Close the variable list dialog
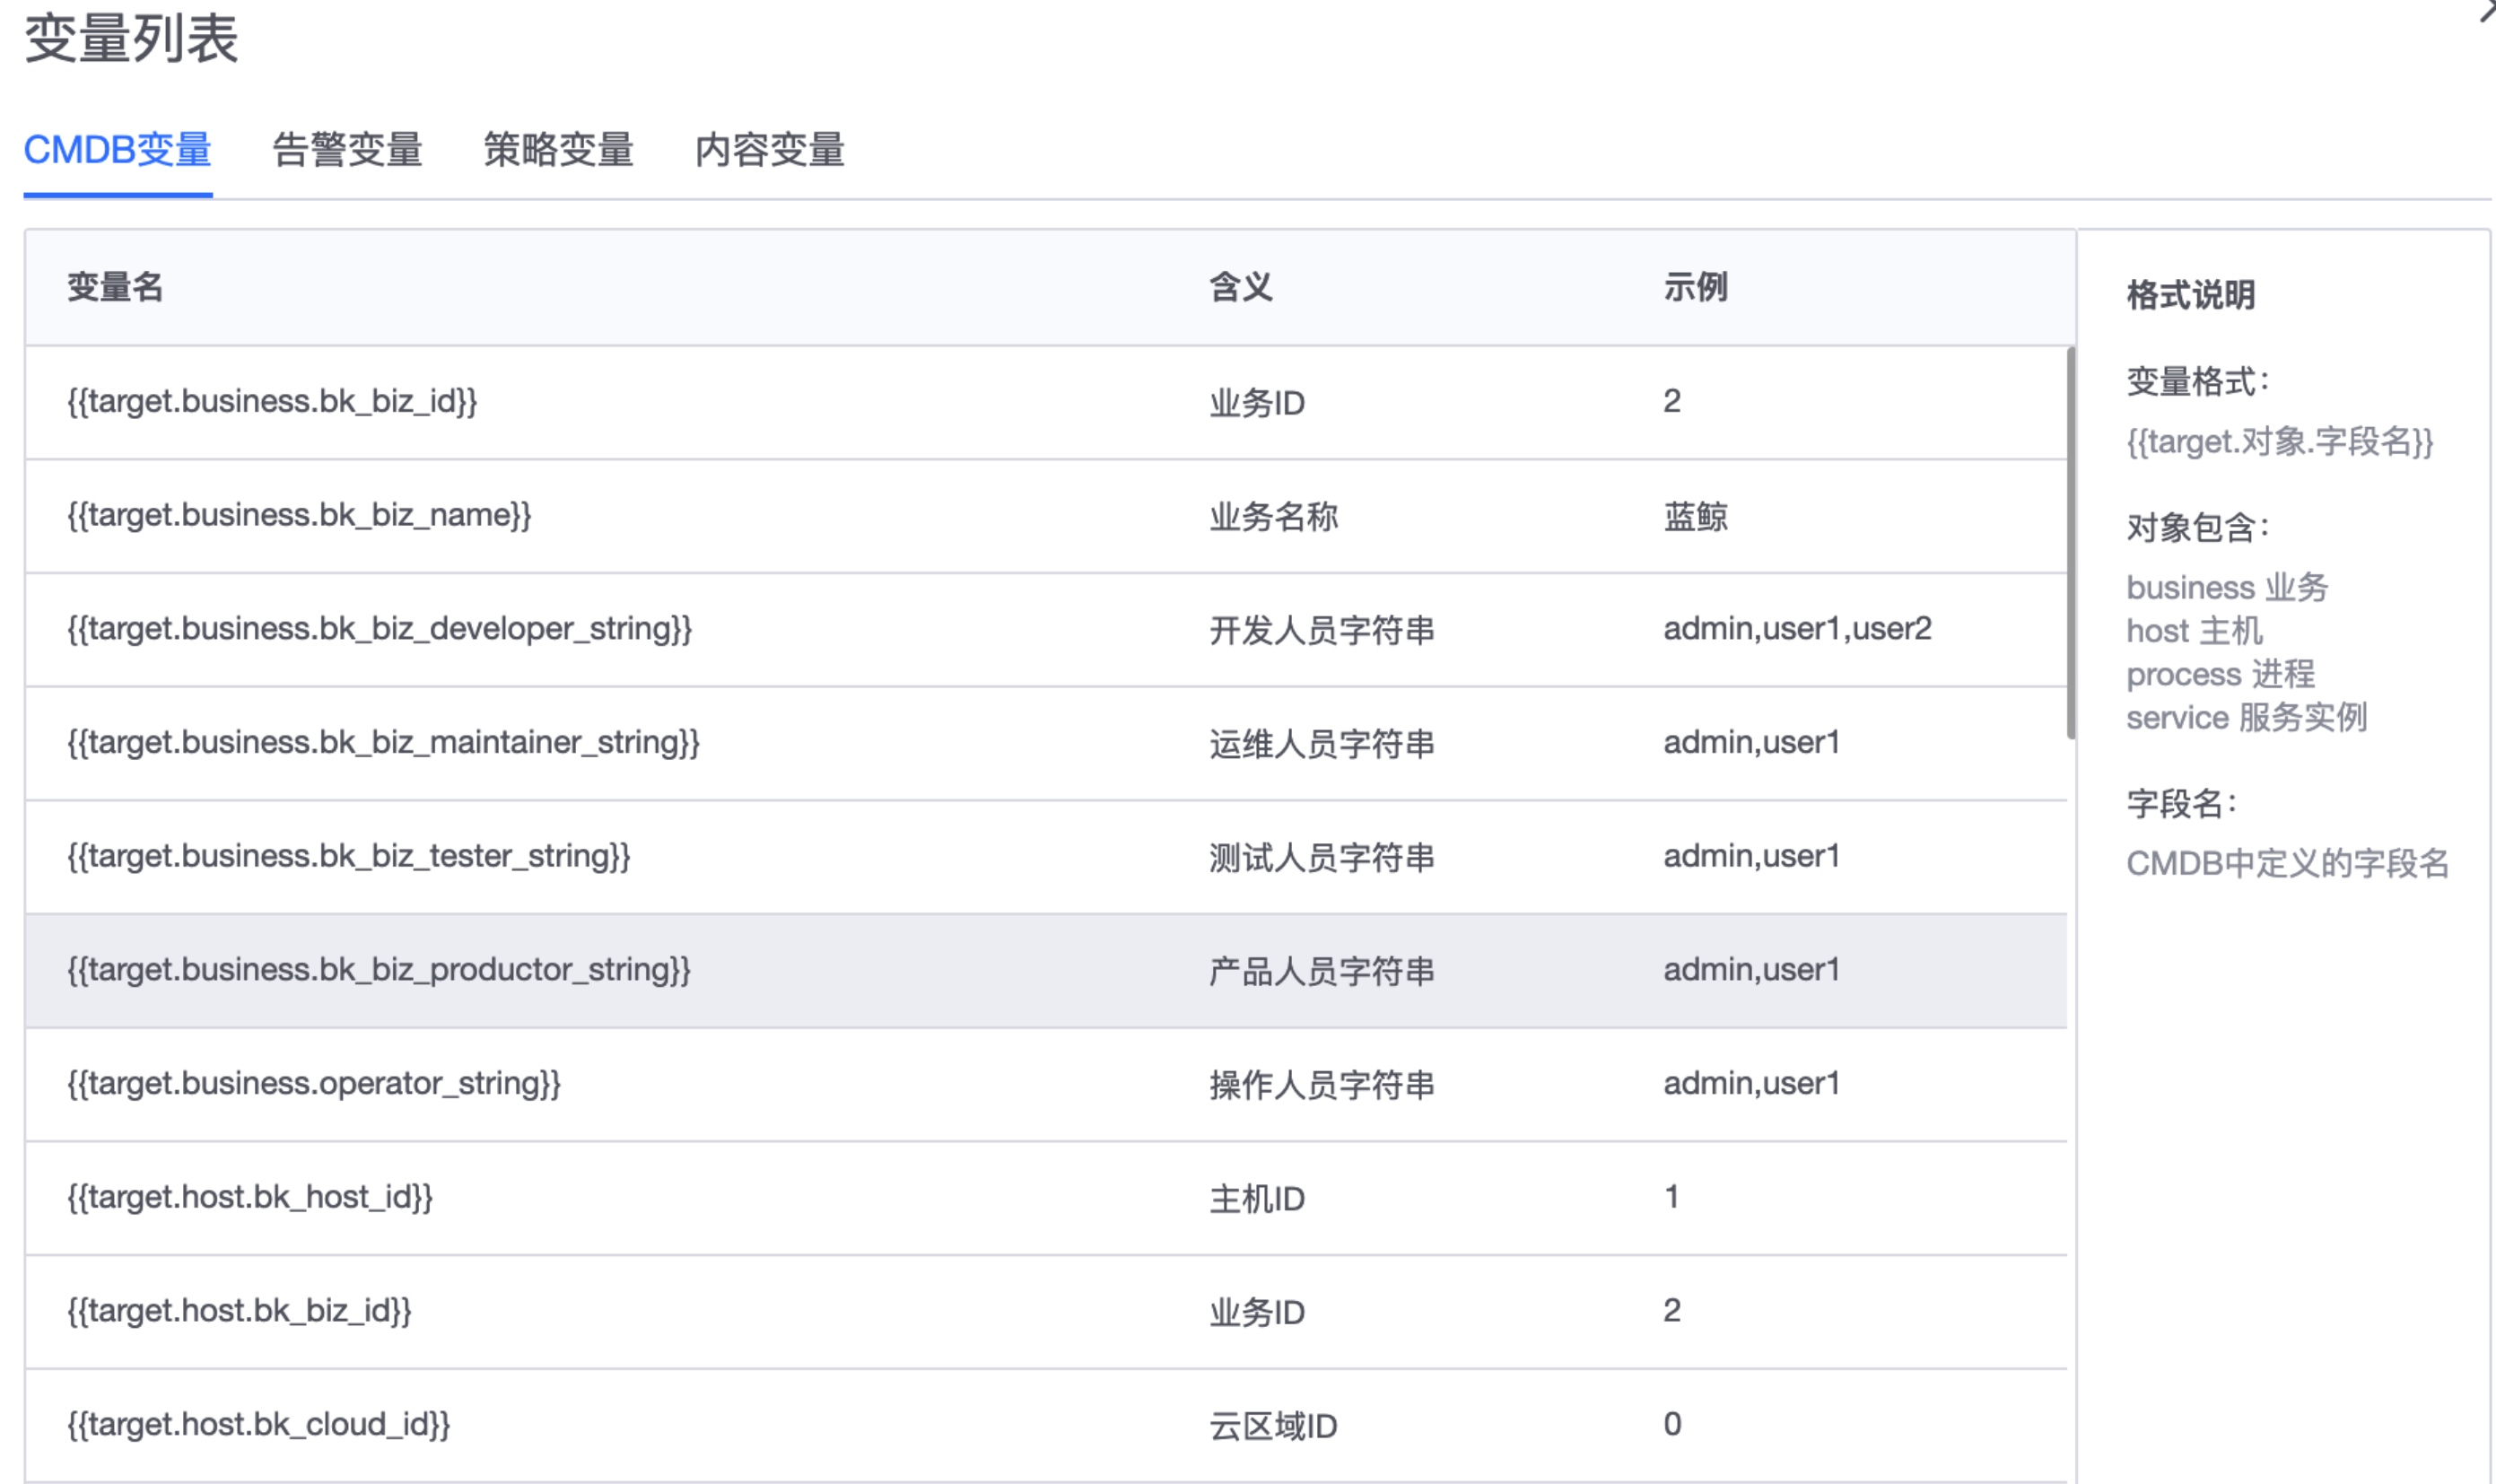2496x1484 pixels. point(2487,12)
